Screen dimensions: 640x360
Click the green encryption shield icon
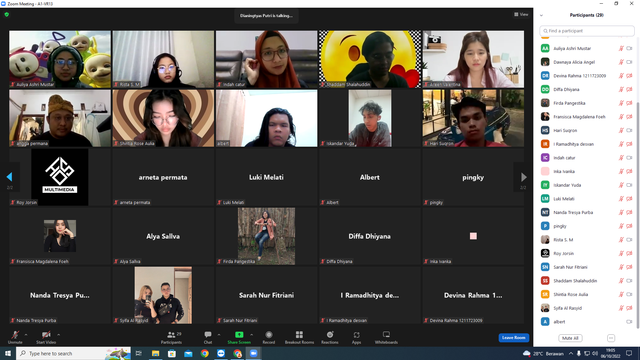click(7, 14)
